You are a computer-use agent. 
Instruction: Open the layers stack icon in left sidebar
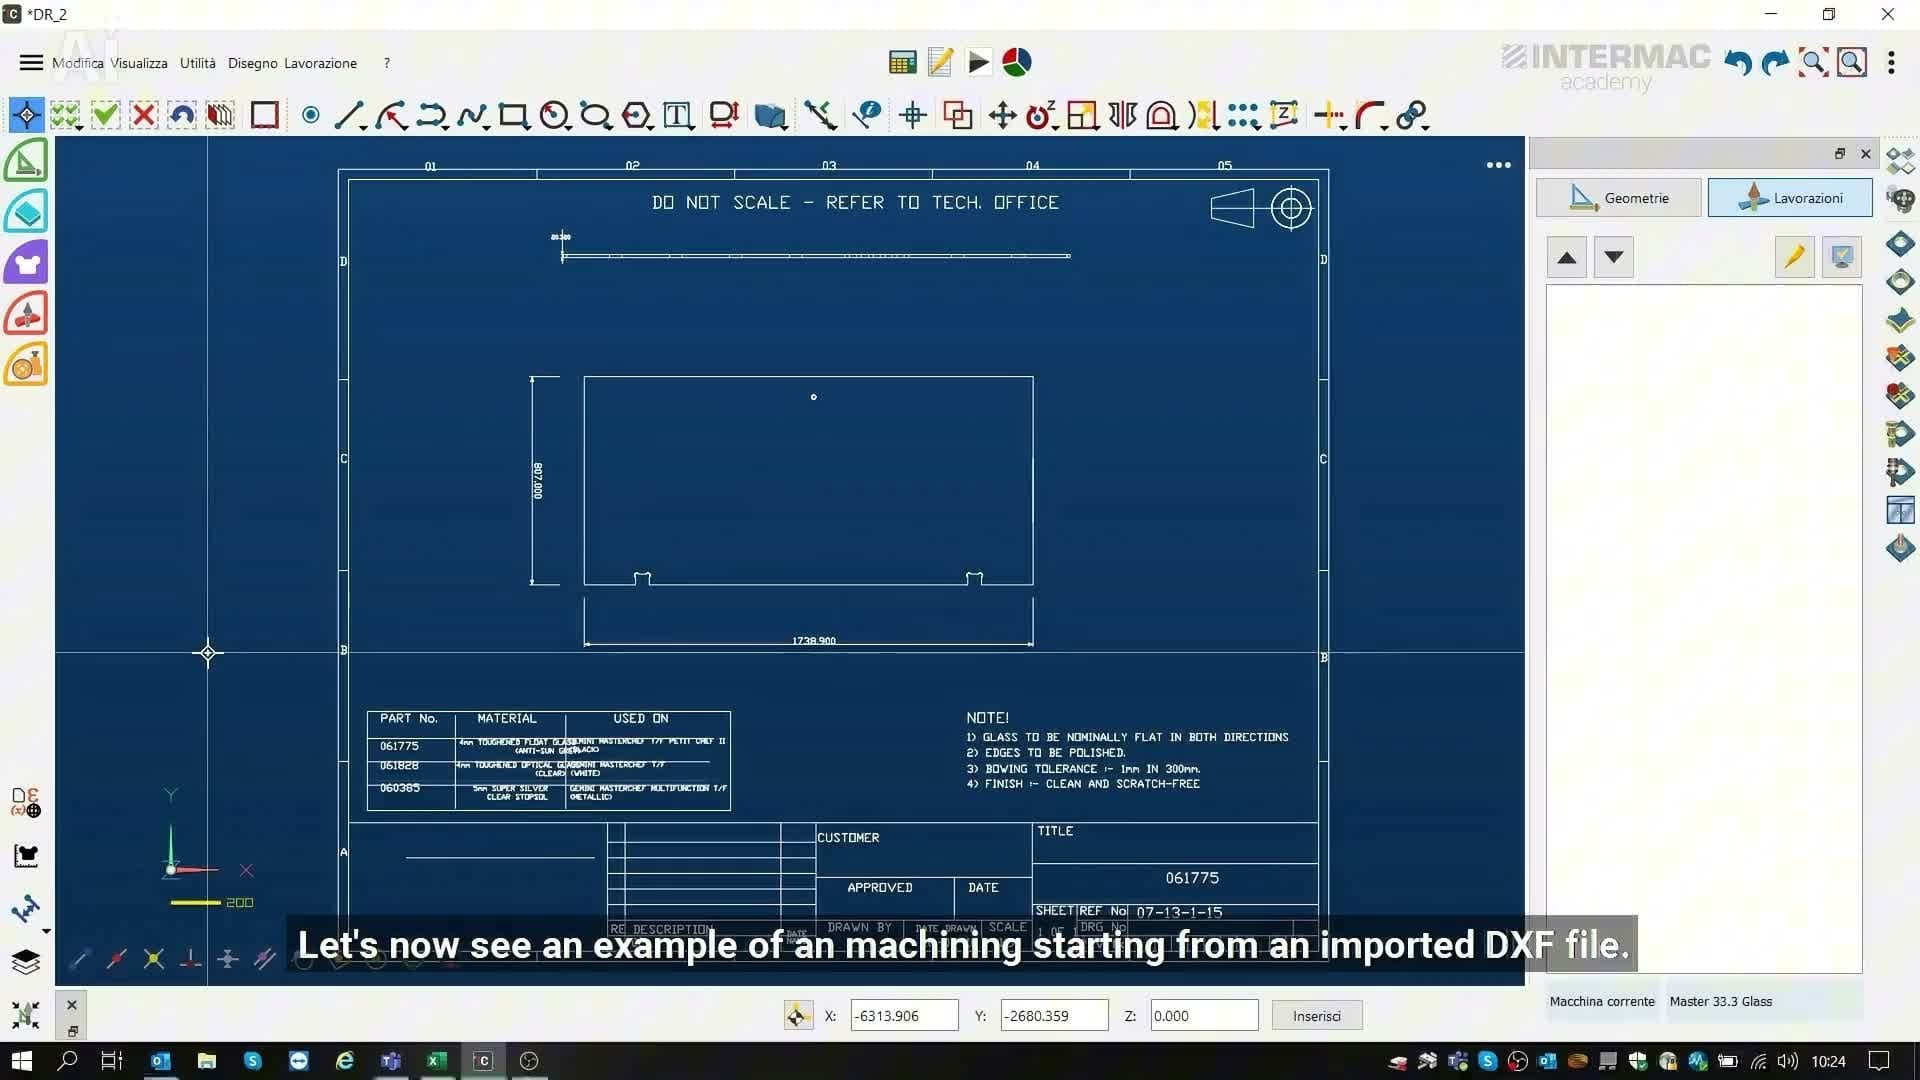click(x=26, y=962)
